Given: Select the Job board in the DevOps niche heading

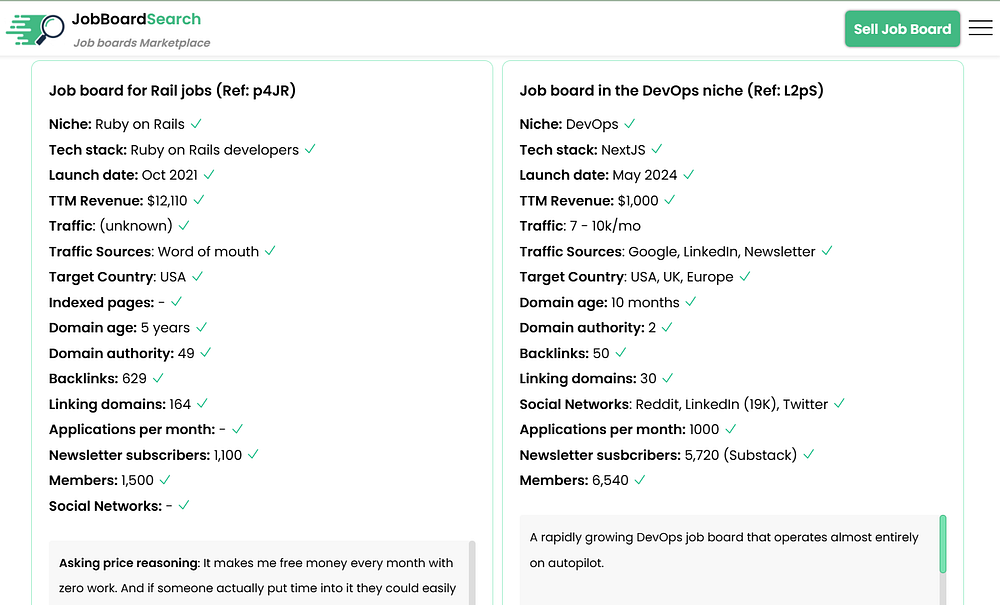Looking at the screenshot, I should click(x=672, y=91).
